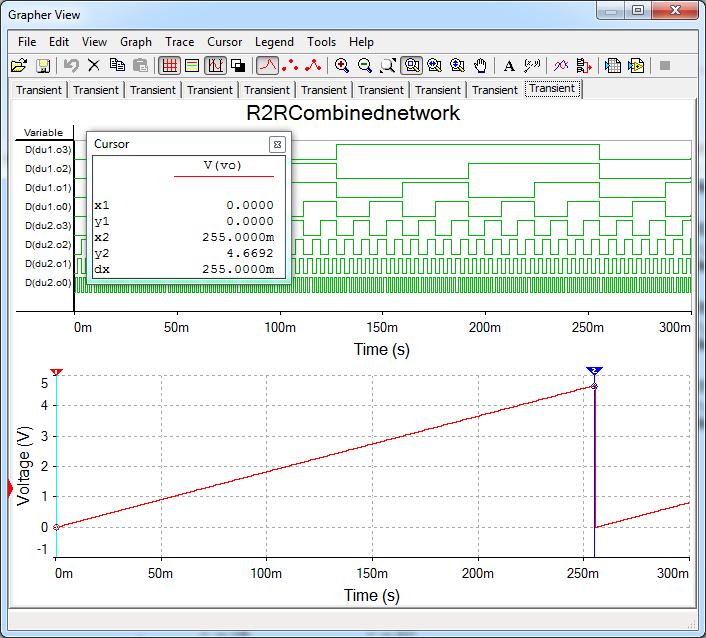Click the vertical zoom icon
706x638 pixels.
(x=457, y=66)
